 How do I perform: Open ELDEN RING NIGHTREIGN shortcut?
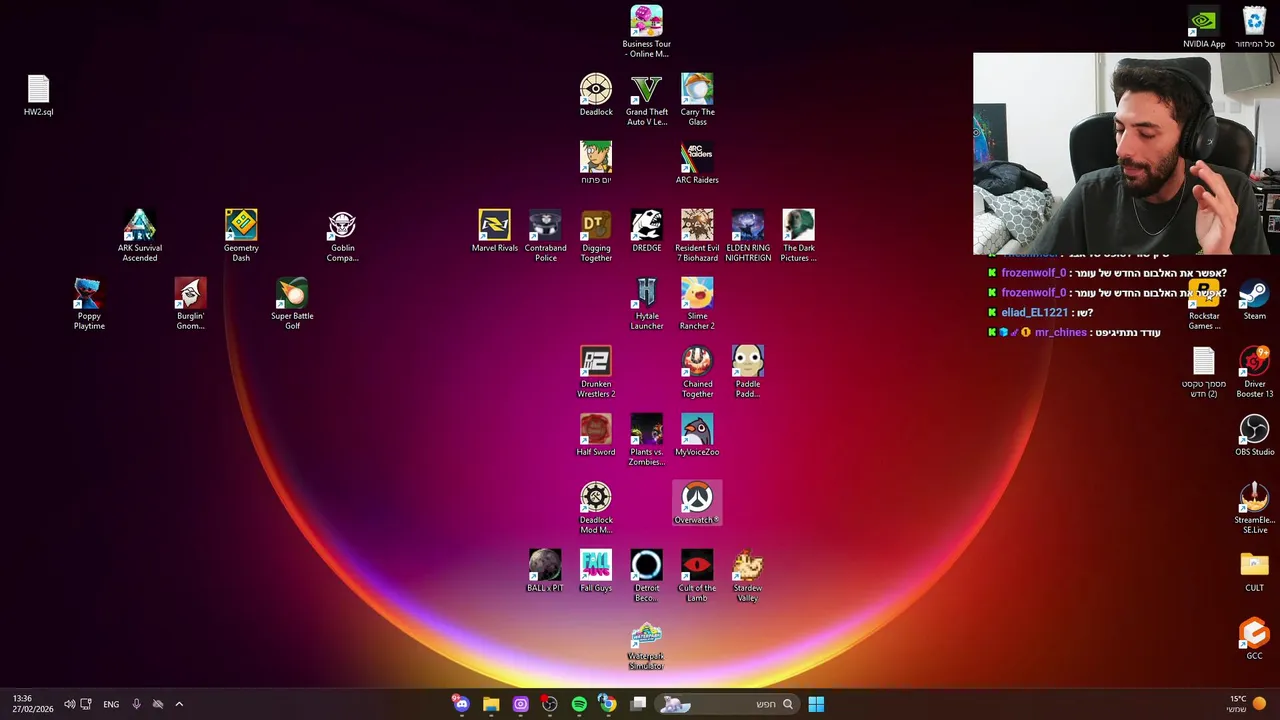(x=748, y=235)
